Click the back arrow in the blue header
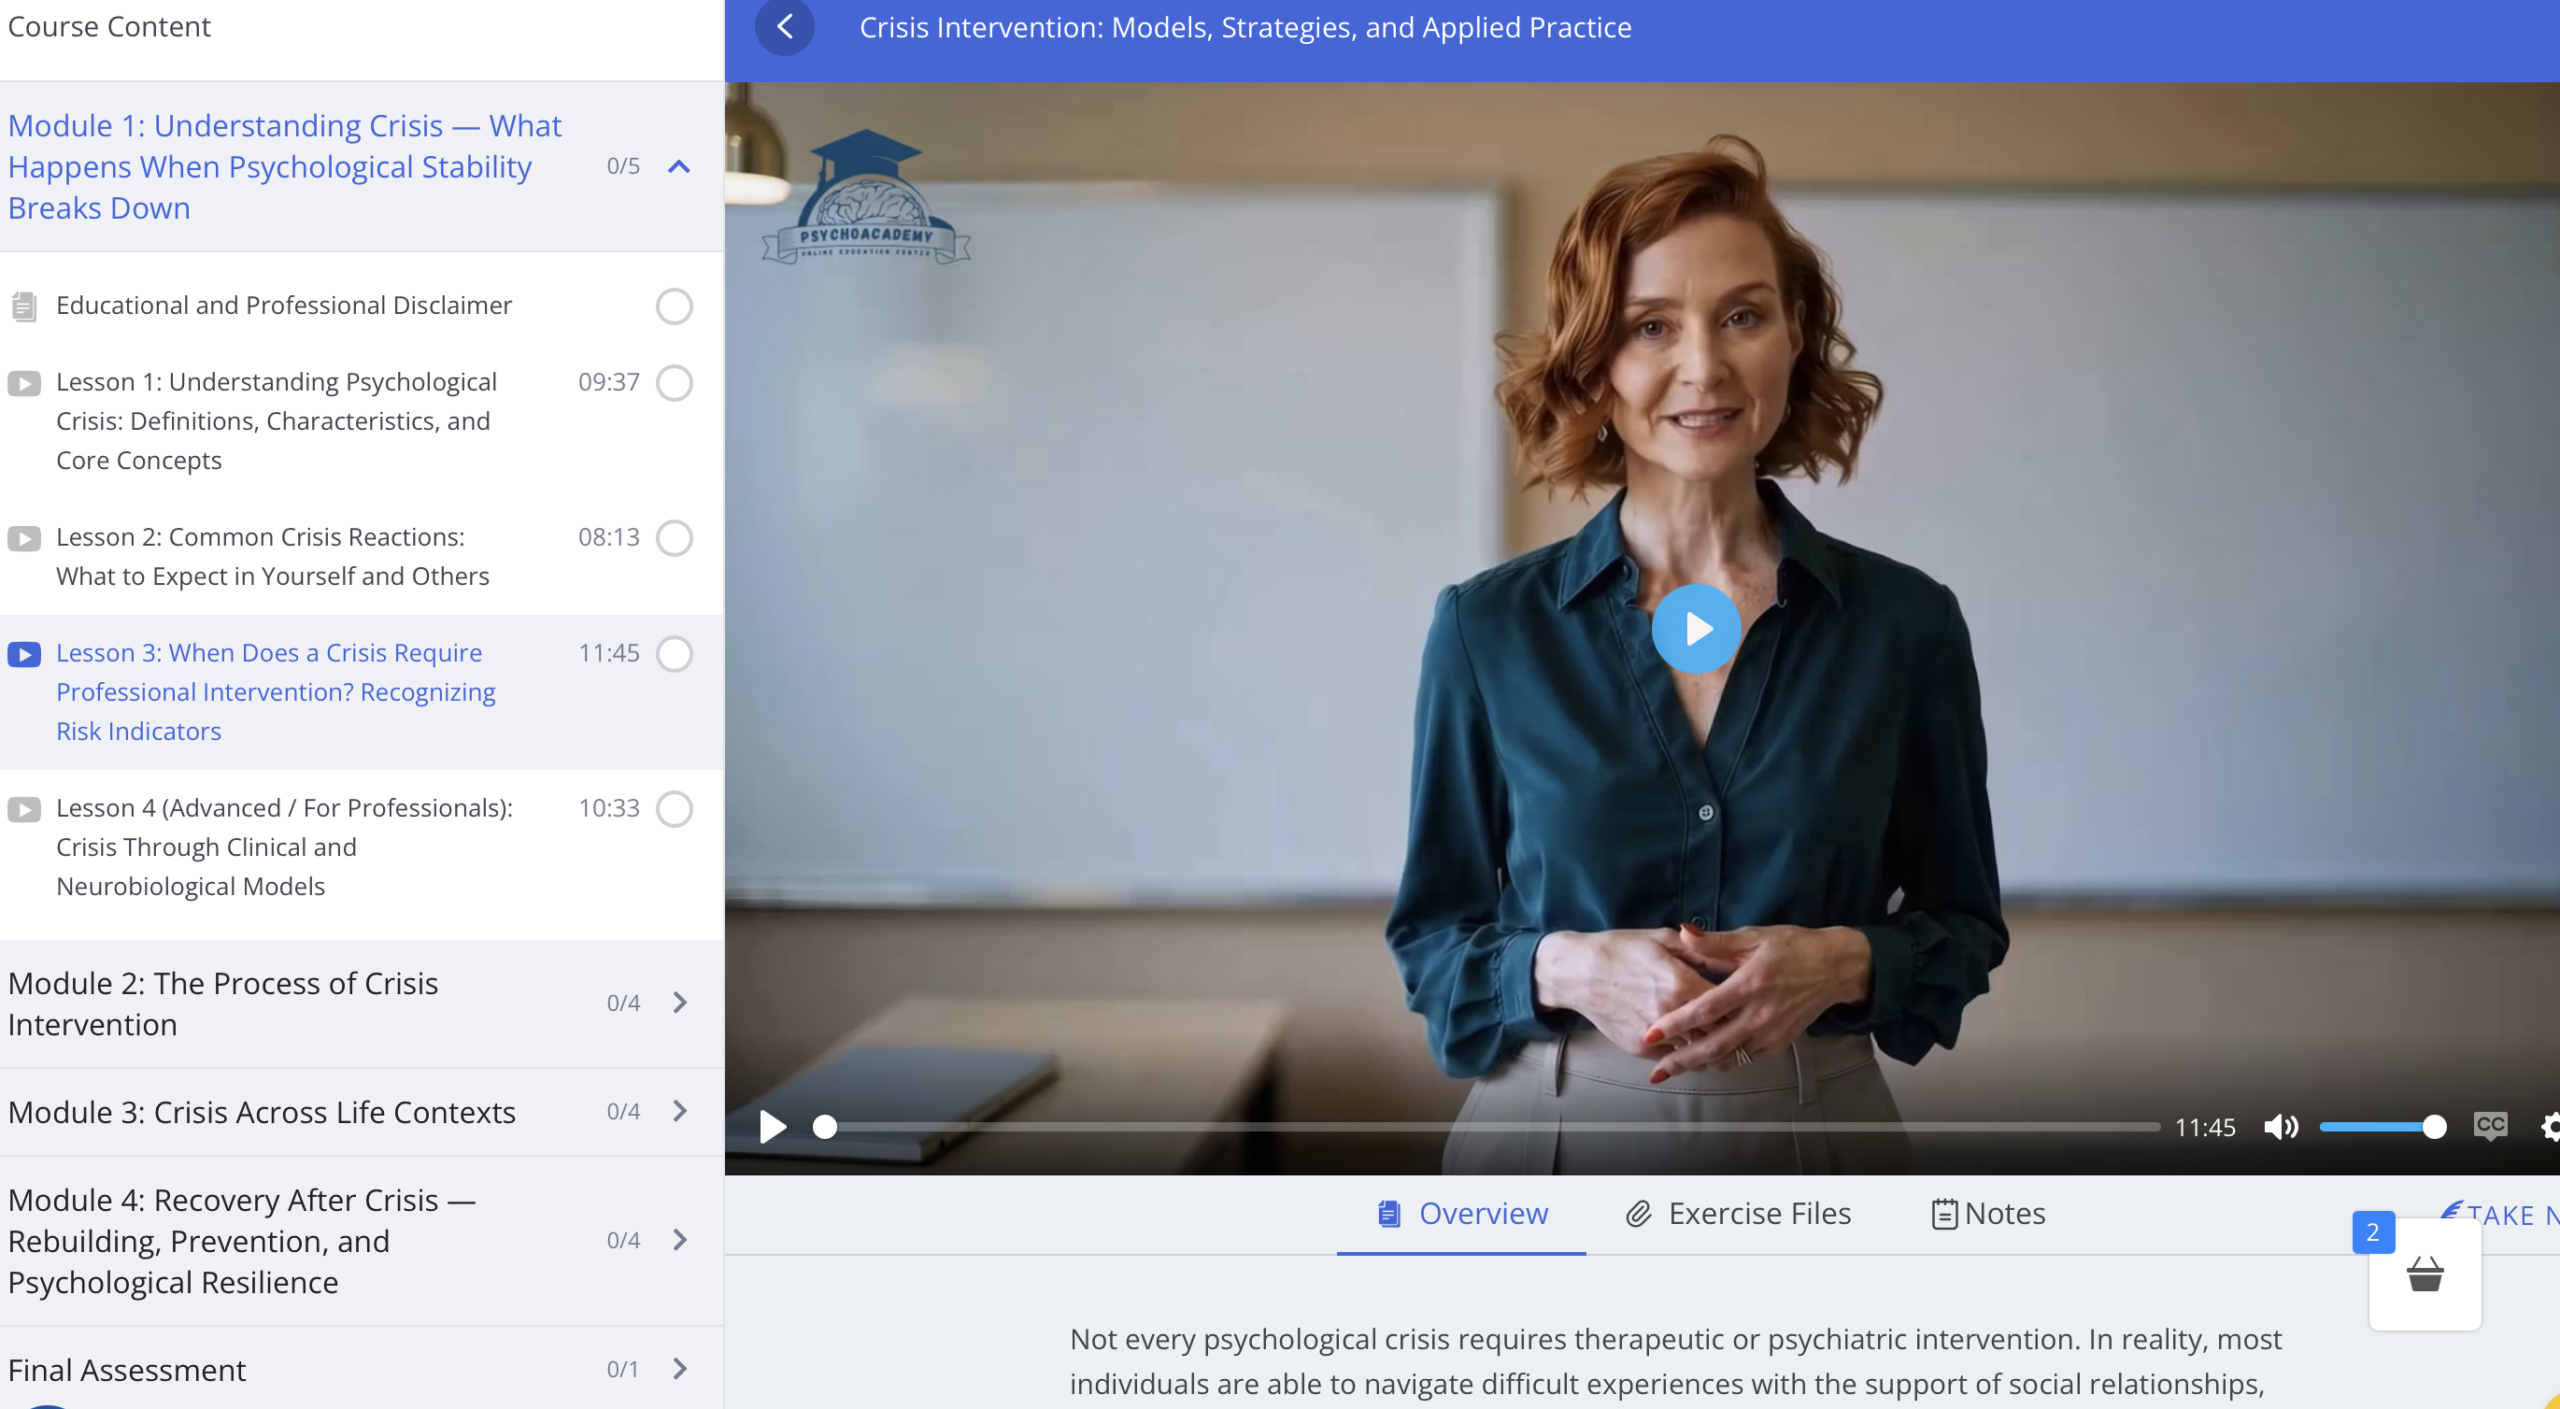Image resolution: width=2560 pixels, height=1409 pixels. point(785,27)
